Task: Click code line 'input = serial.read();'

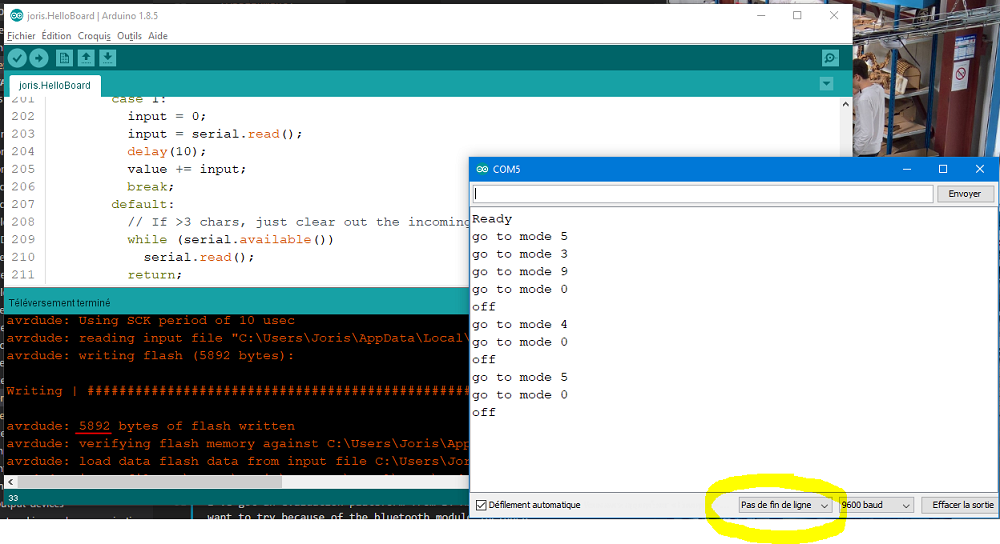Action: pos(214,134)
